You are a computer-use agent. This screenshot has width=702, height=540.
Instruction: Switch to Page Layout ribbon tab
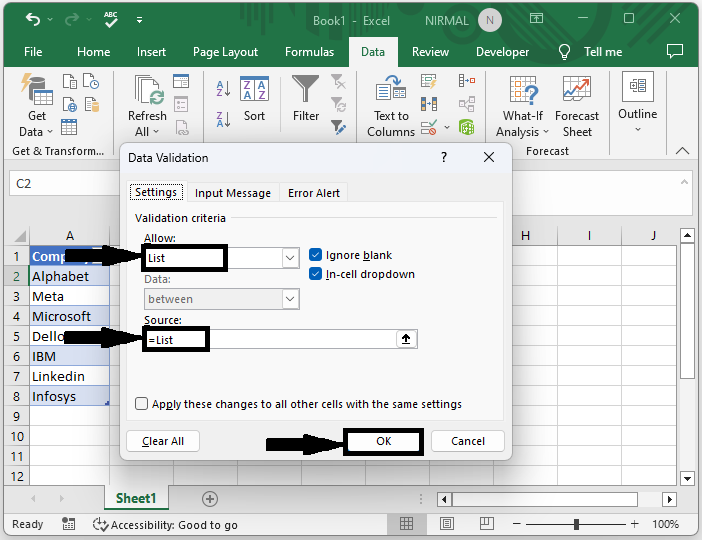(225, 52)
